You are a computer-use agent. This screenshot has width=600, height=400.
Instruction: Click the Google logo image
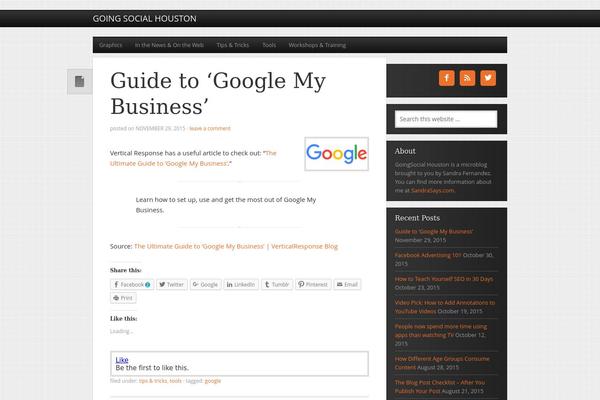[337, 154]
